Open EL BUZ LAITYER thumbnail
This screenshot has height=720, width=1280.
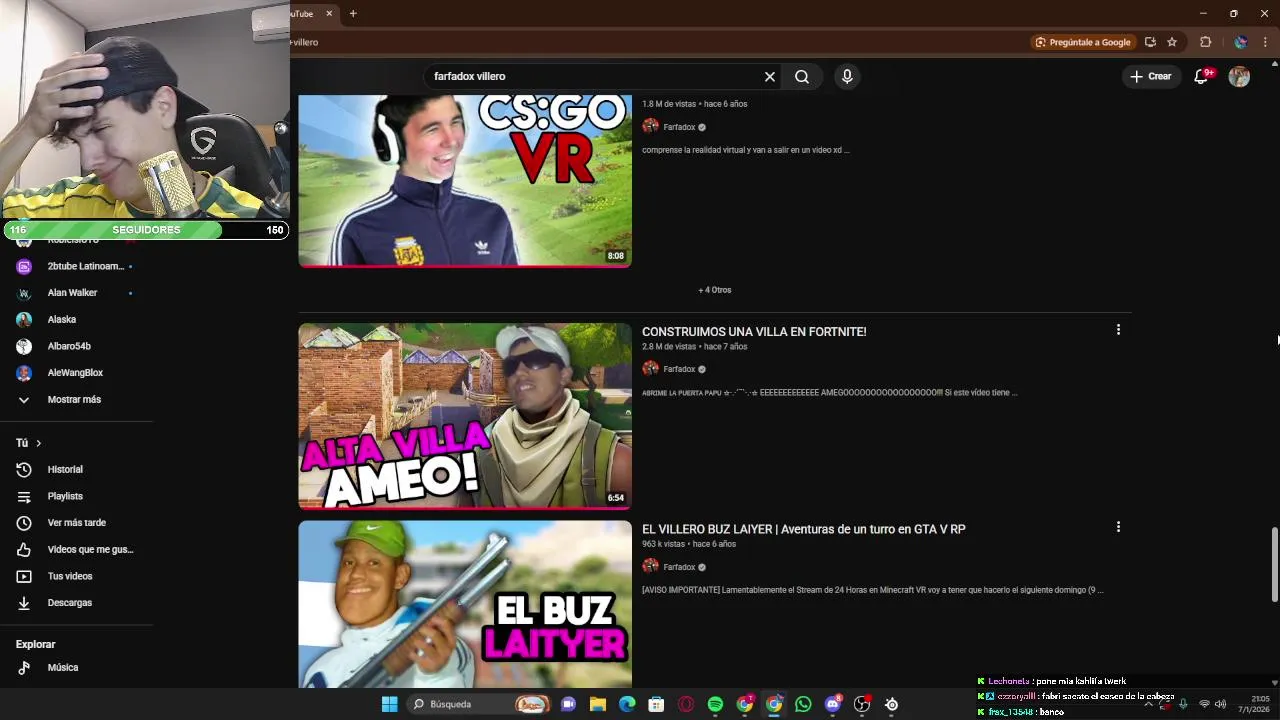coord(465,604)
